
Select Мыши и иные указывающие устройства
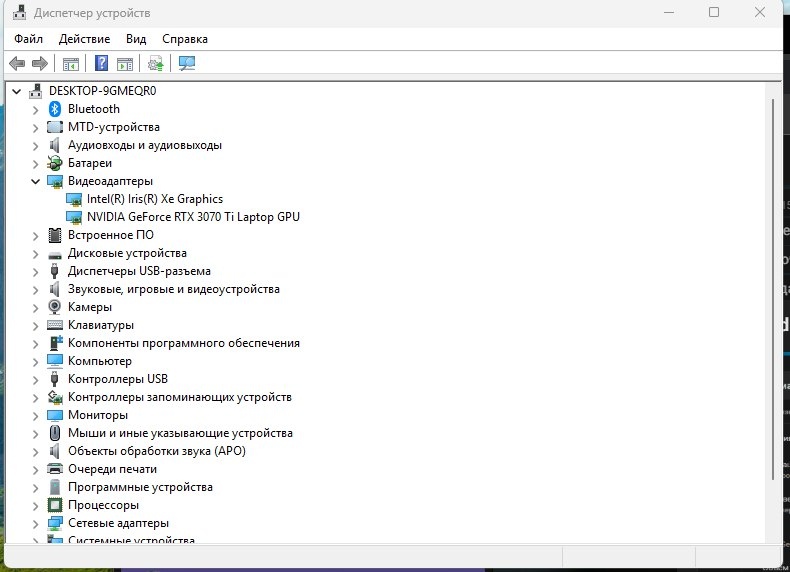(x=180, y=433)
